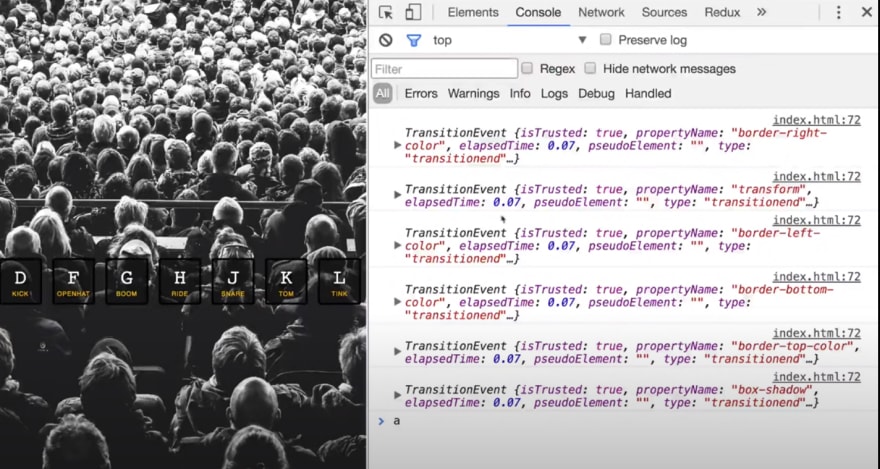Click the "border-top-color" propertyName value text
The width and height of the screenshot is (880, 469).
pyautogui.click(x=793, y=346)
